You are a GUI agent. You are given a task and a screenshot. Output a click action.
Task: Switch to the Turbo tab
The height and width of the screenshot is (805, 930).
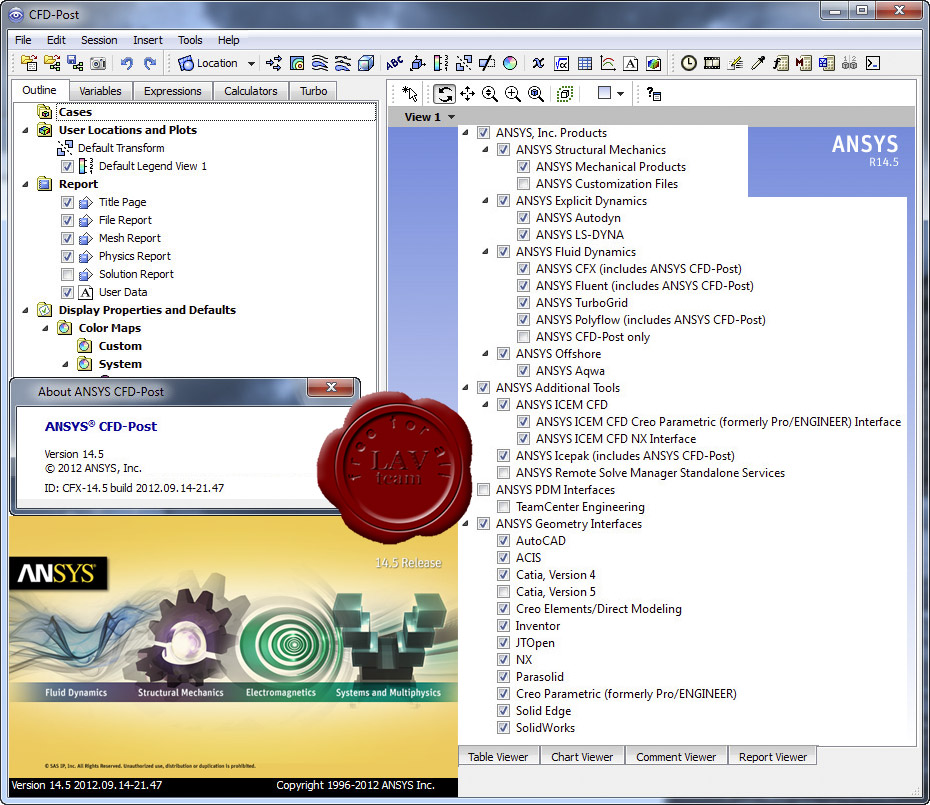pyautogui.click(x=313, y=91)
